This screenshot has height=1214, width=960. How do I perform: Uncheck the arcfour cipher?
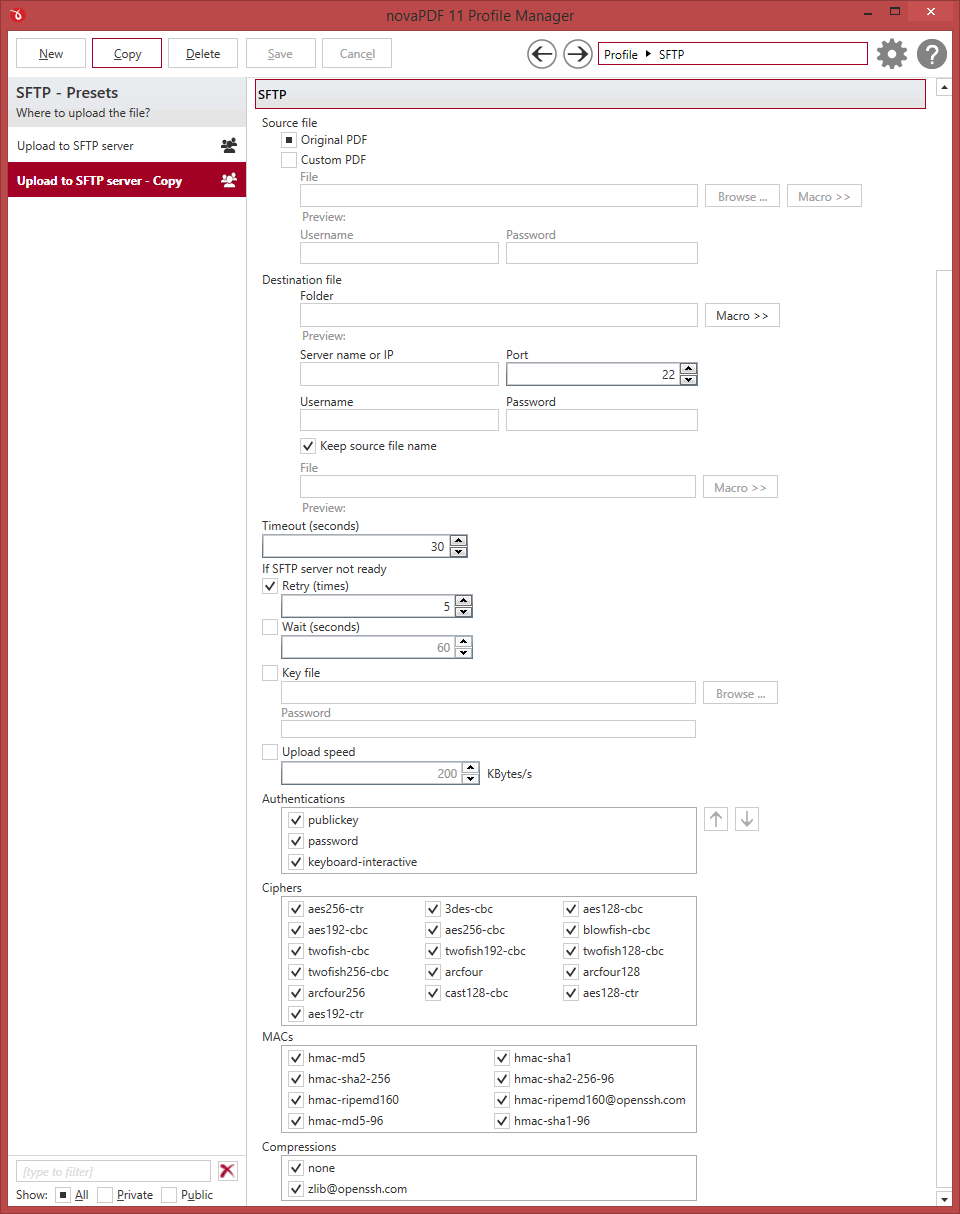coord(433,972)
